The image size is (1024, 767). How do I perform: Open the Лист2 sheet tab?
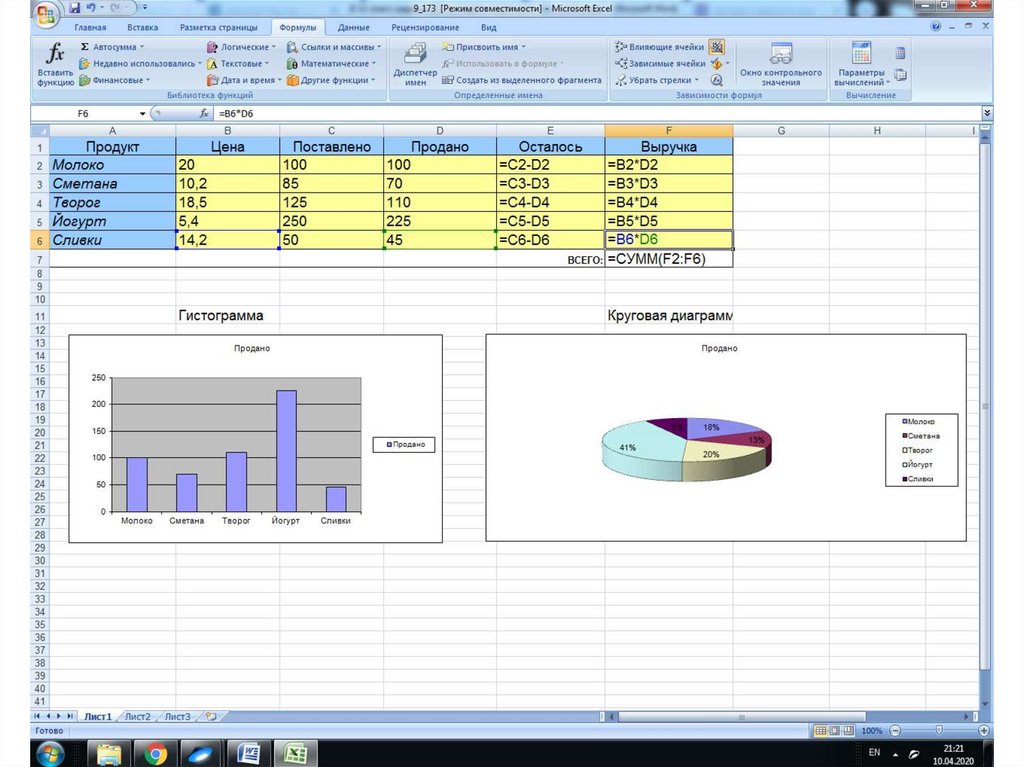137,716
